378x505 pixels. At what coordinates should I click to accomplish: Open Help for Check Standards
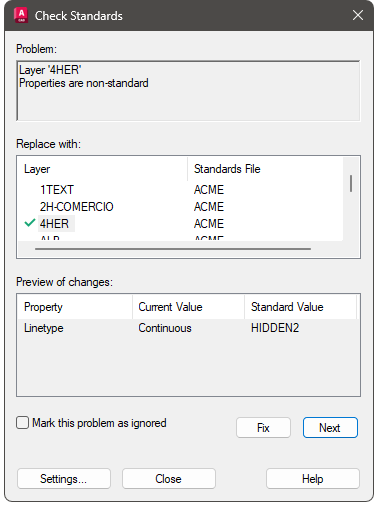click(313, 479)
